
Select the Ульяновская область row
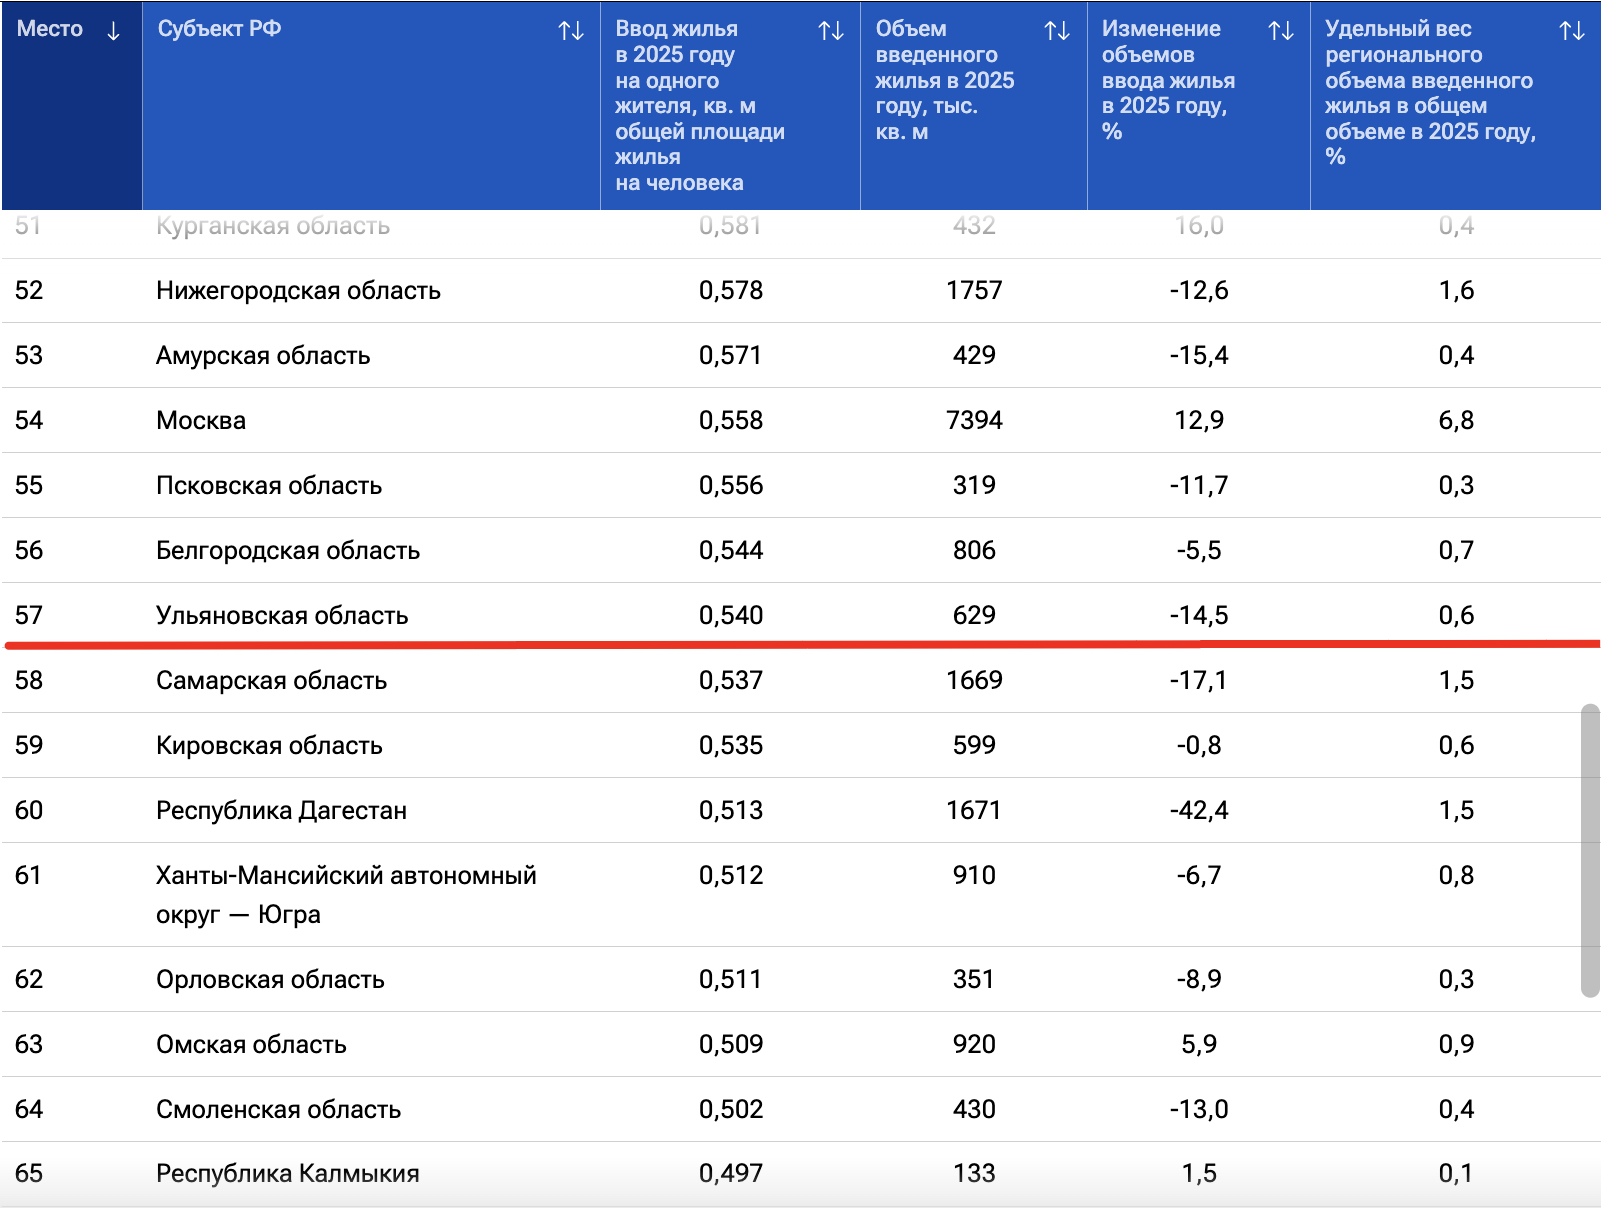[x=282, y=616]
